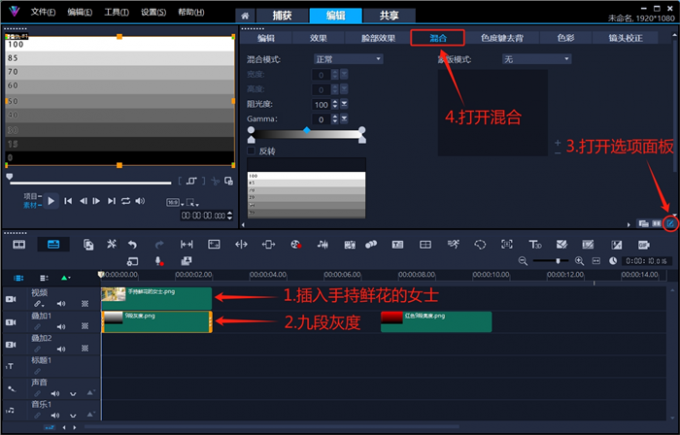
Task: Click the undo arrow in timeline toolbar
Action: tap(132, 245)
